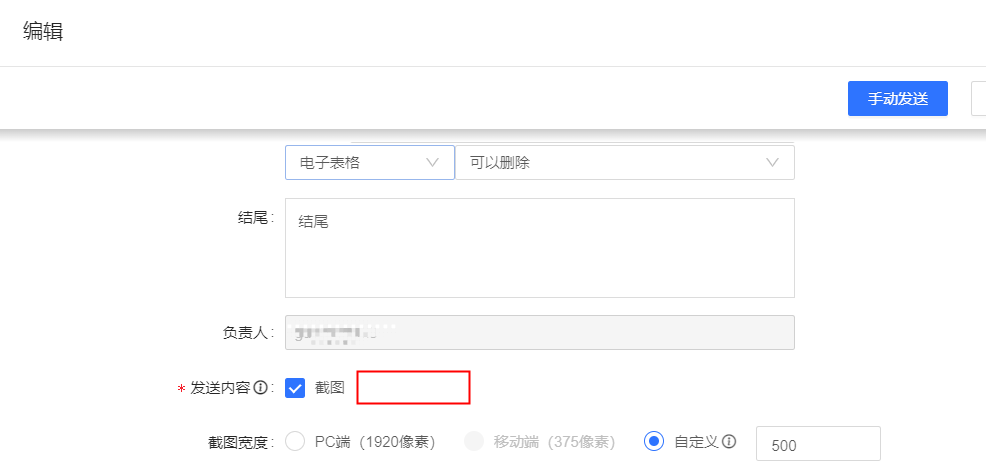Click the 编辑 dialog title

pos(43,32)
